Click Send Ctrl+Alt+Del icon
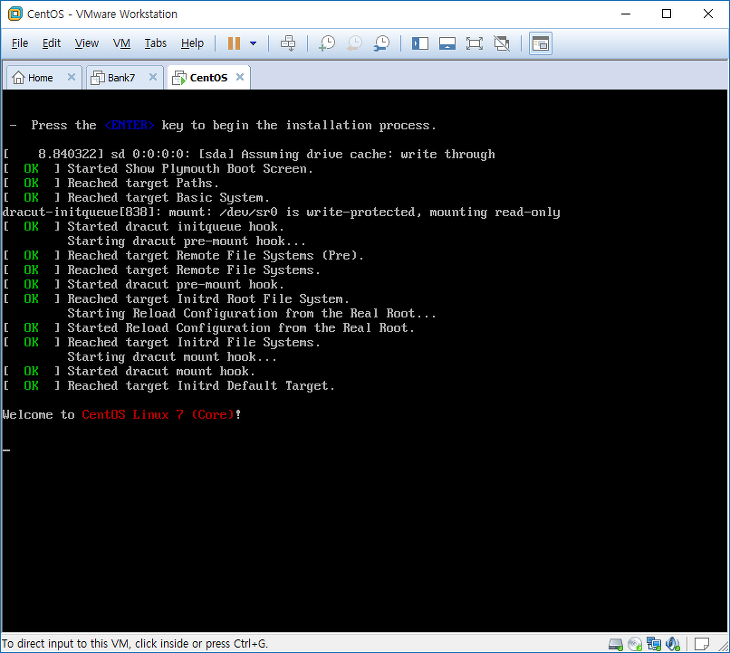 pyautogui.click(x=288, y=43)
